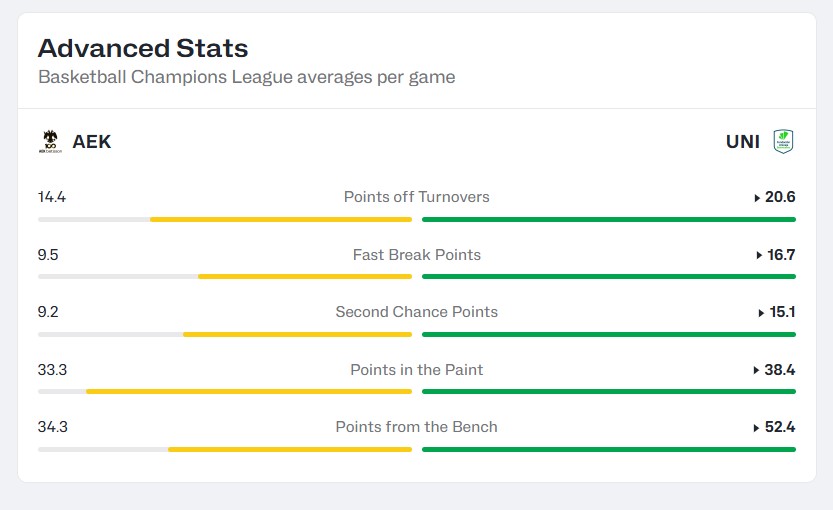
Task: Click AEK's 14.4 turnovers value
Action: (52, 197)
